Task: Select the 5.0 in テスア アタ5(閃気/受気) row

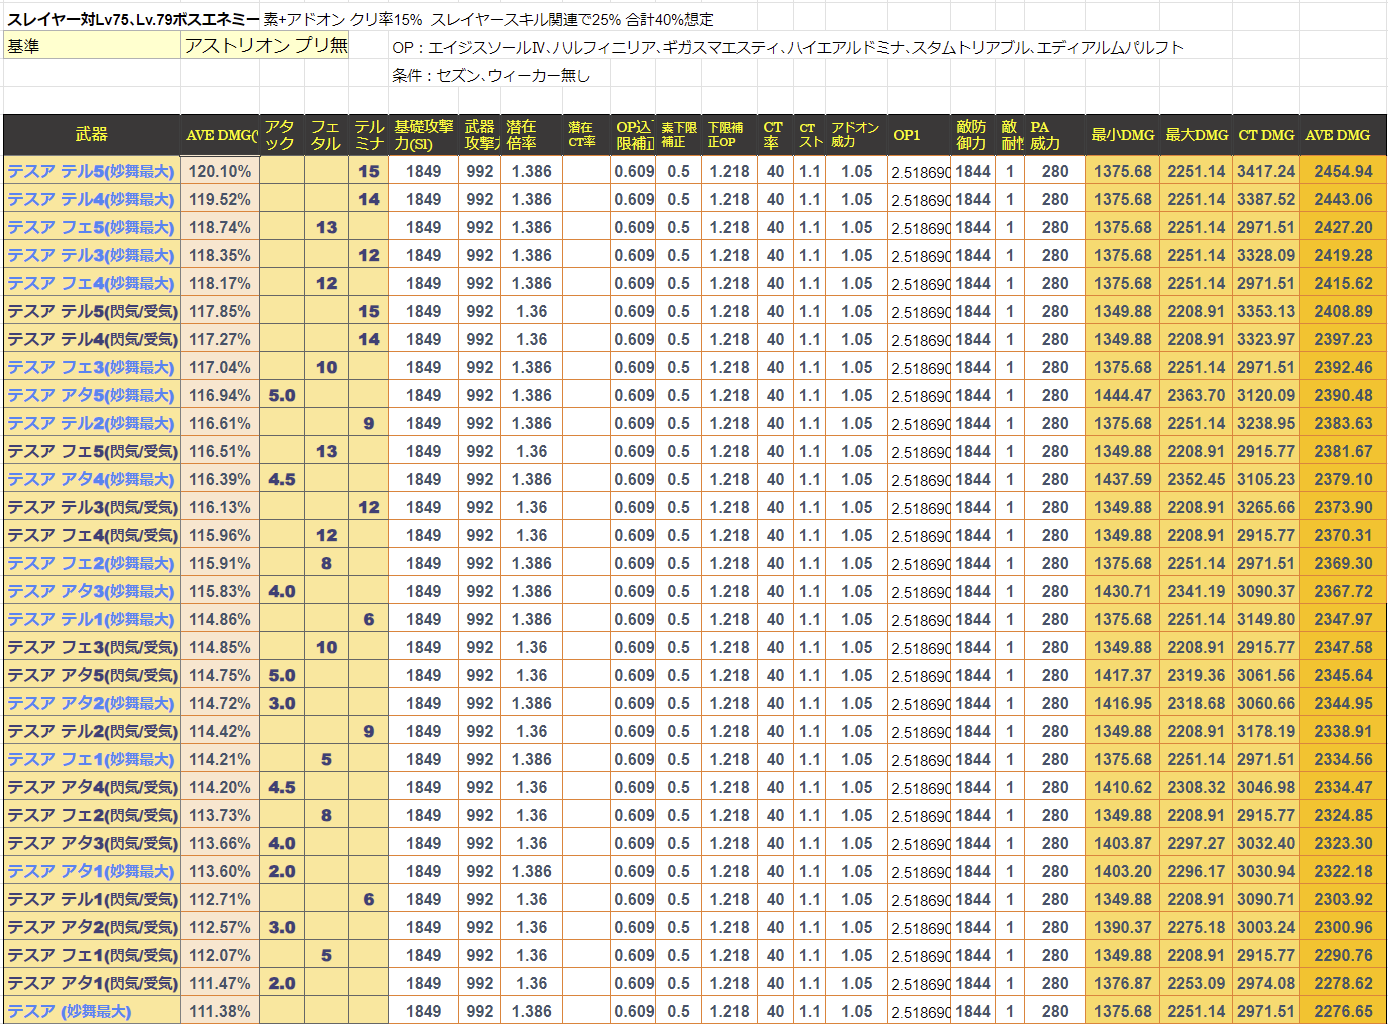Action: [282, 675]
